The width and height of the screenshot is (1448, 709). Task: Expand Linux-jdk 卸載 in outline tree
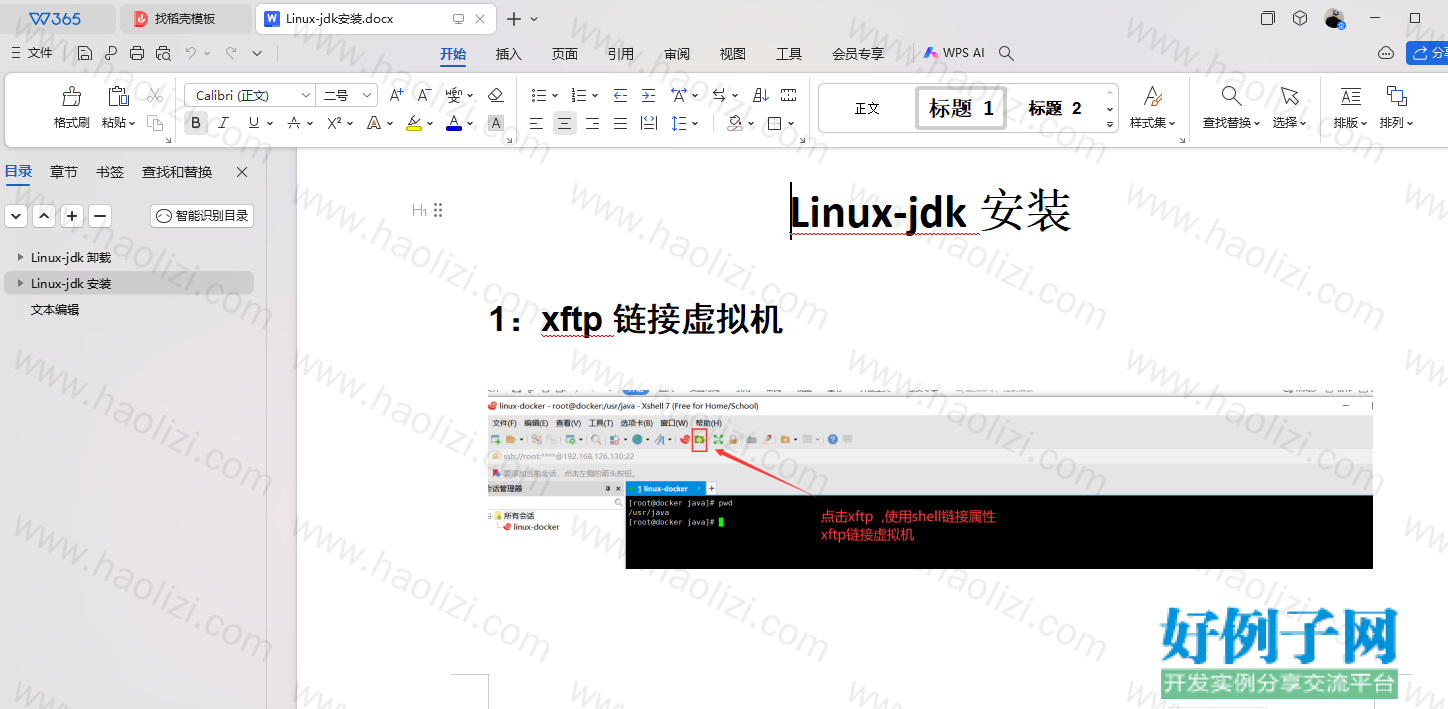[x=21, y=257]
